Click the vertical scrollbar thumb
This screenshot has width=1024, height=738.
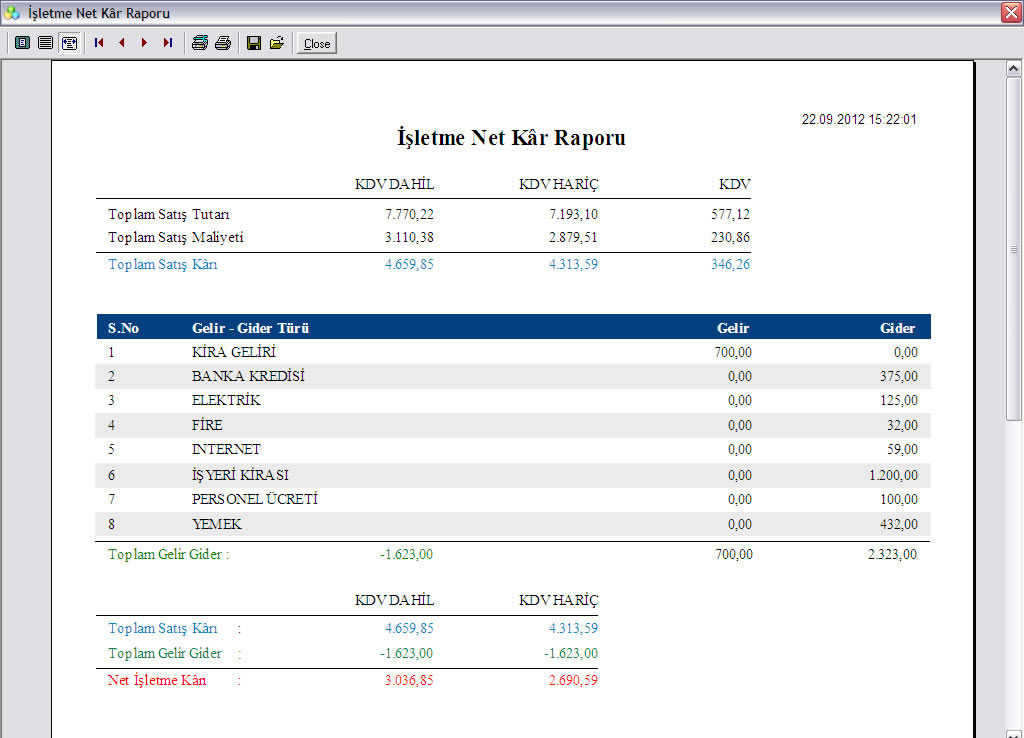[x=1014, y=249]
